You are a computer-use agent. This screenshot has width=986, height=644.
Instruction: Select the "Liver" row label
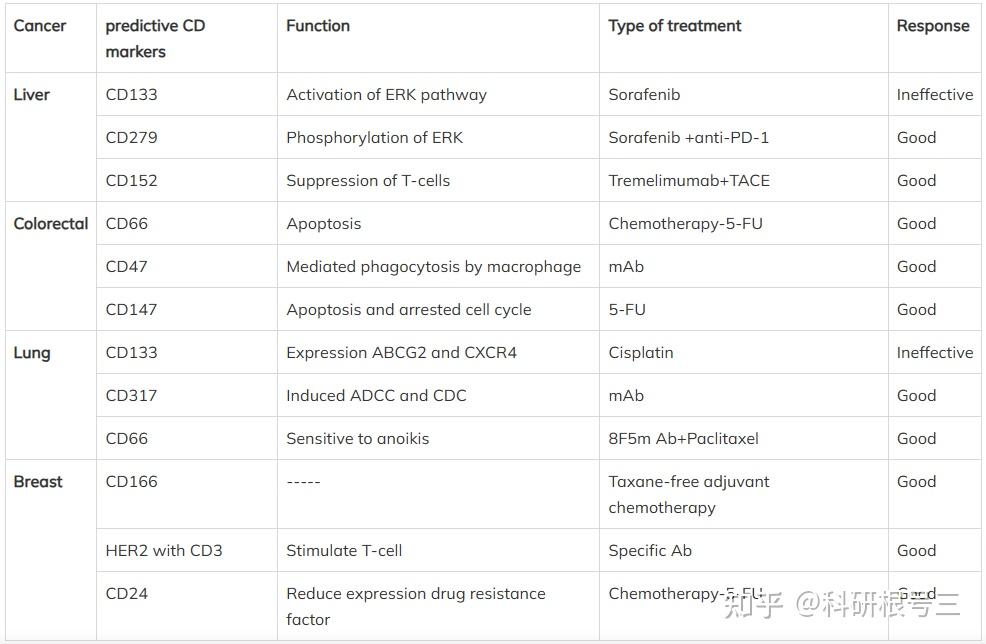pos(32,95)
